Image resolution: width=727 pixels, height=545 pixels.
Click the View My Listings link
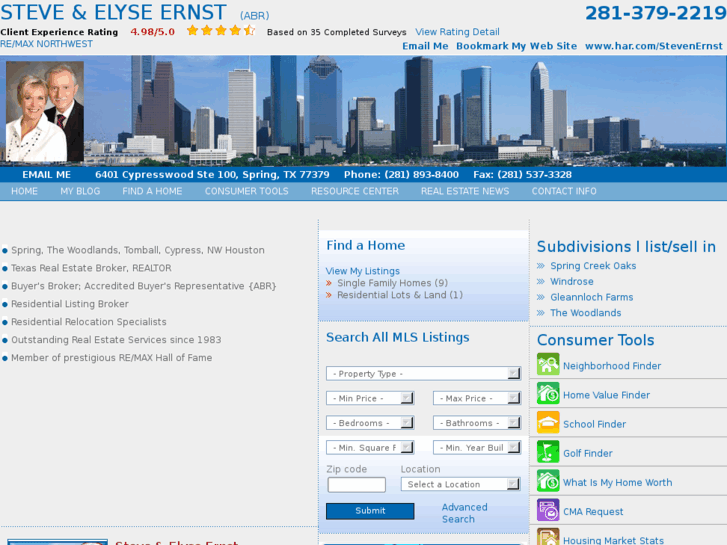[363, 271]
